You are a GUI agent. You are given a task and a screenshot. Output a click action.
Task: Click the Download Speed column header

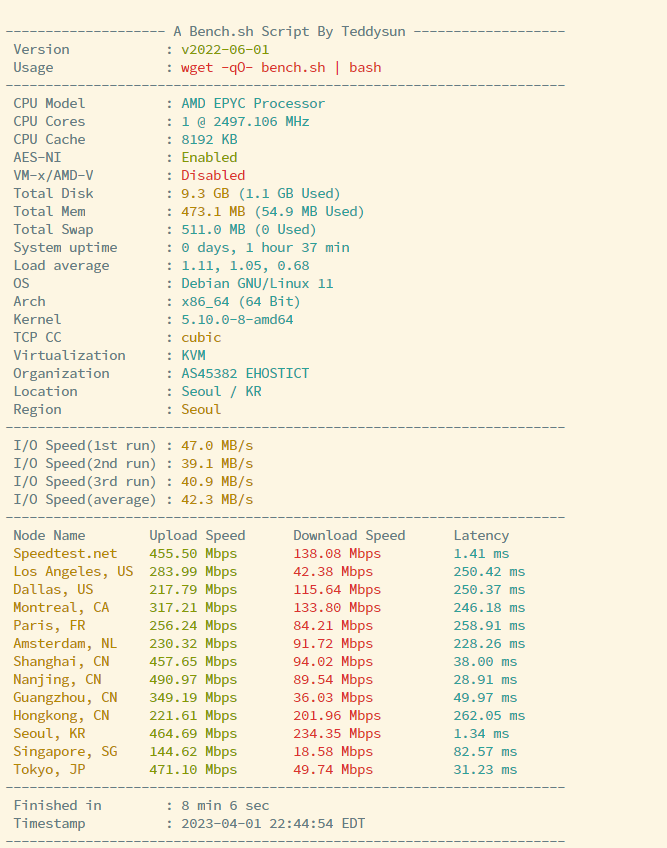349,536
